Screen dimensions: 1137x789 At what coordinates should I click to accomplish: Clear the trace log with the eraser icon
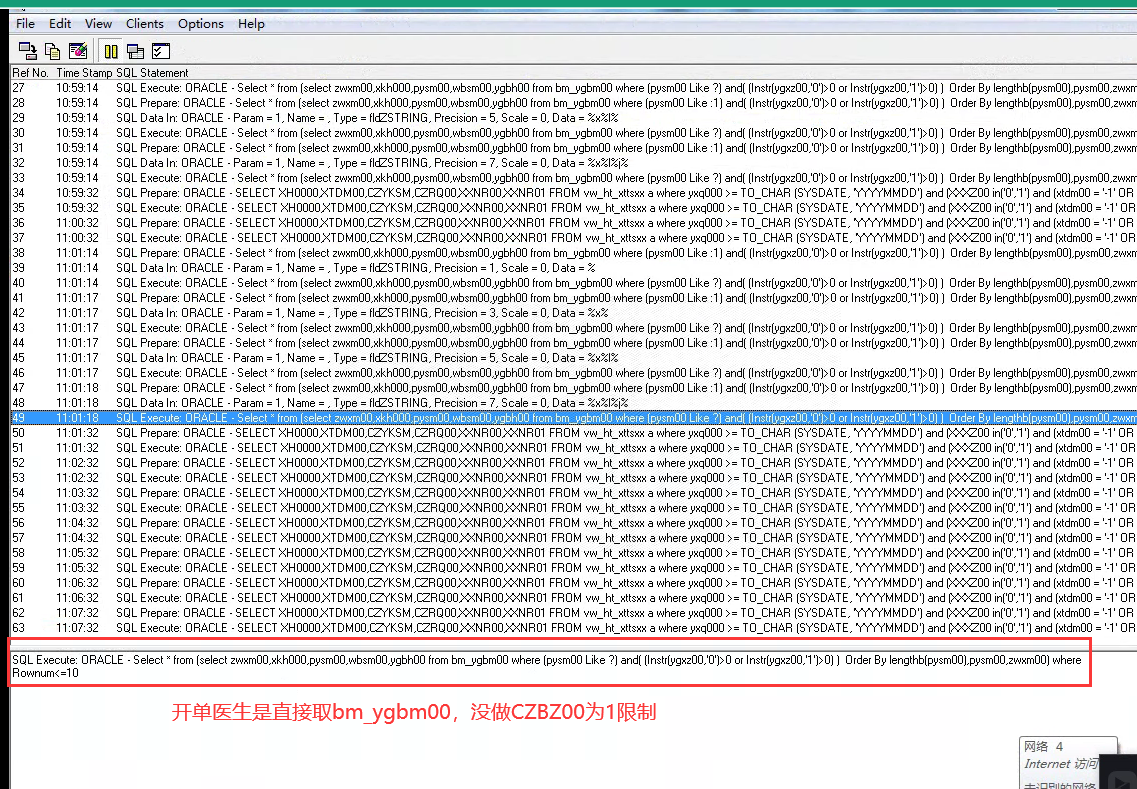pos(78,51)
